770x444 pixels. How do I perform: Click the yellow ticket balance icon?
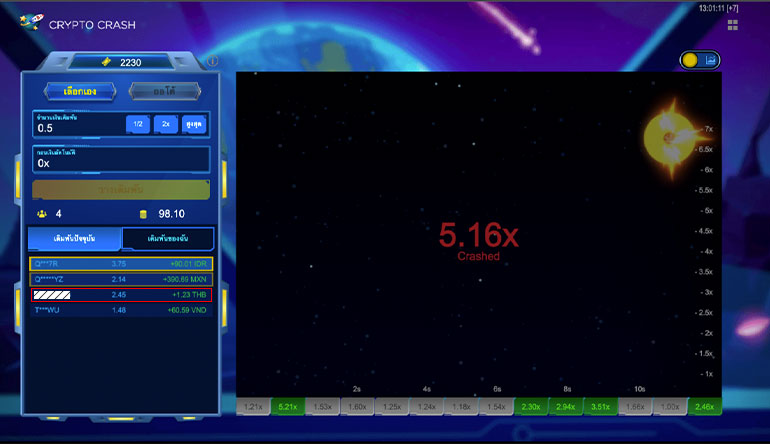106,62
